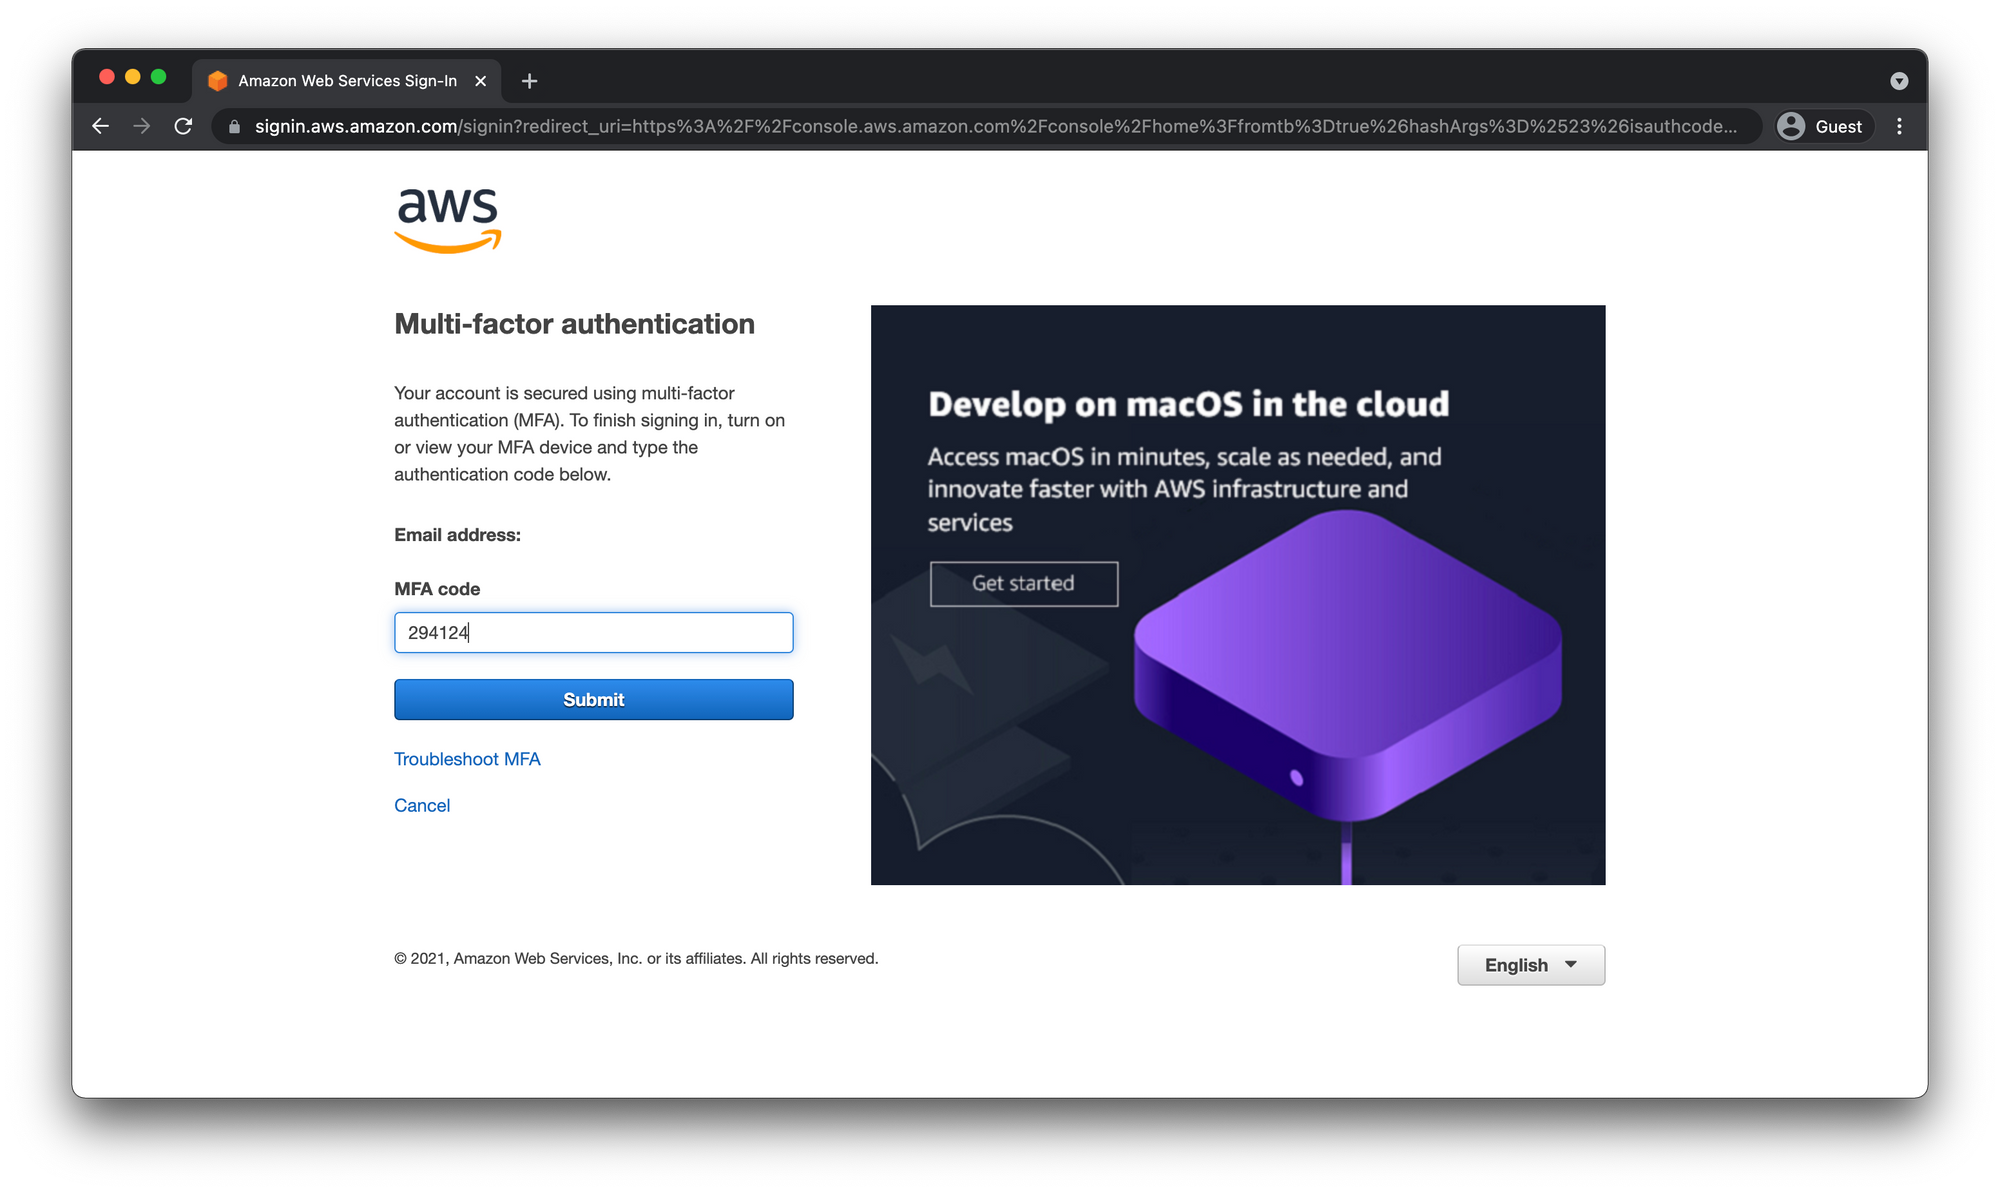Click the address bar URL

(995, 126)
